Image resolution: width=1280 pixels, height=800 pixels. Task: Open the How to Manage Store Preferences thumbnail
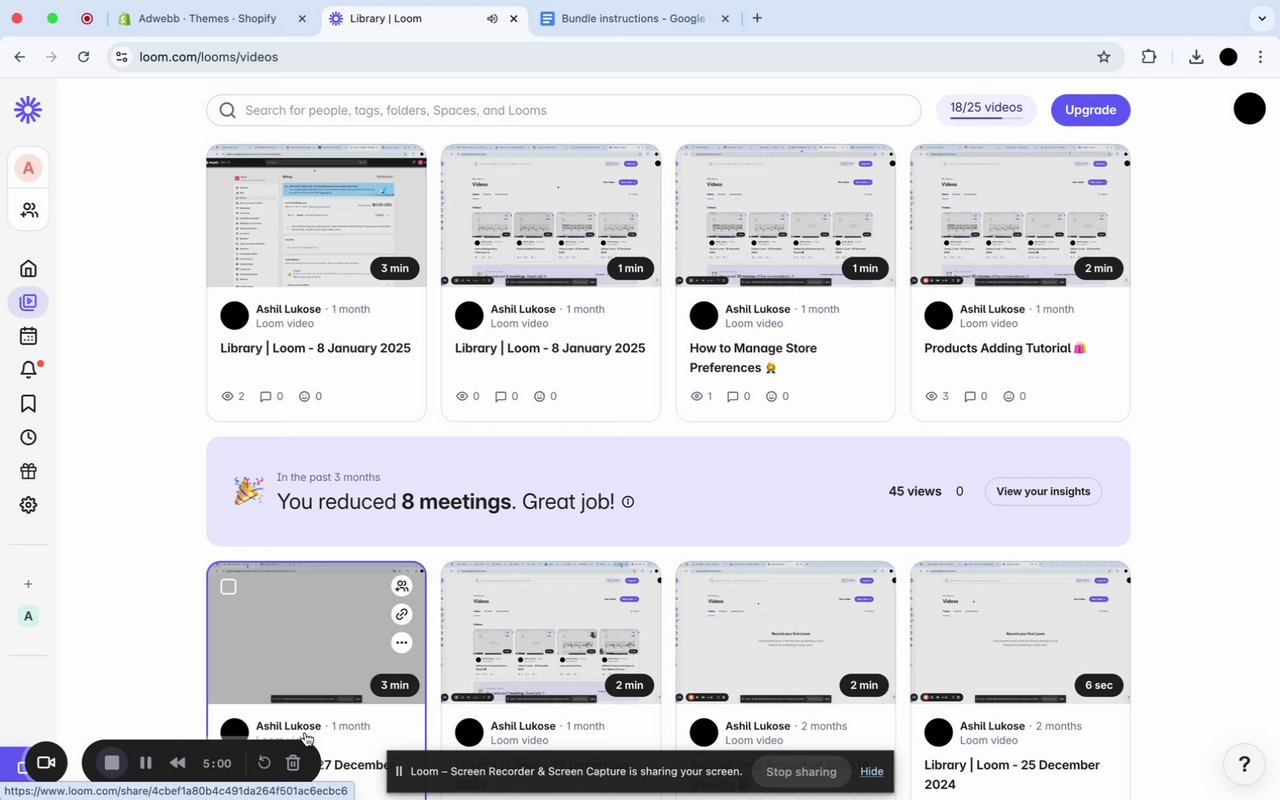coord(785,216)
